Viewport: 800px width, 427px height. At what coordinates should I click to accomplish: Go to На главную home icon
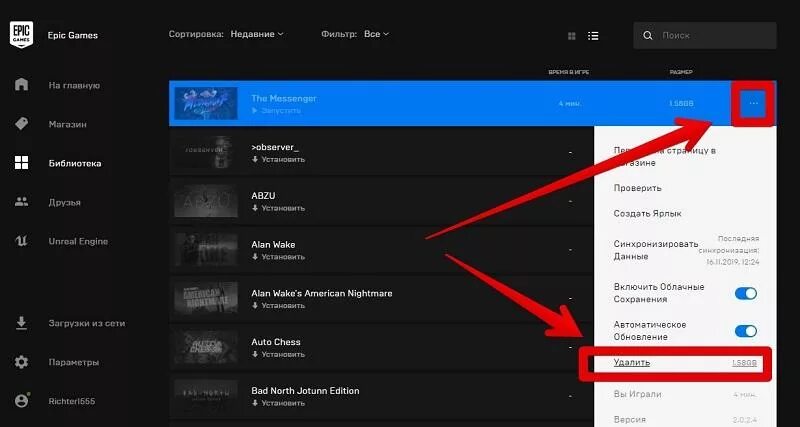coord(21,84)
